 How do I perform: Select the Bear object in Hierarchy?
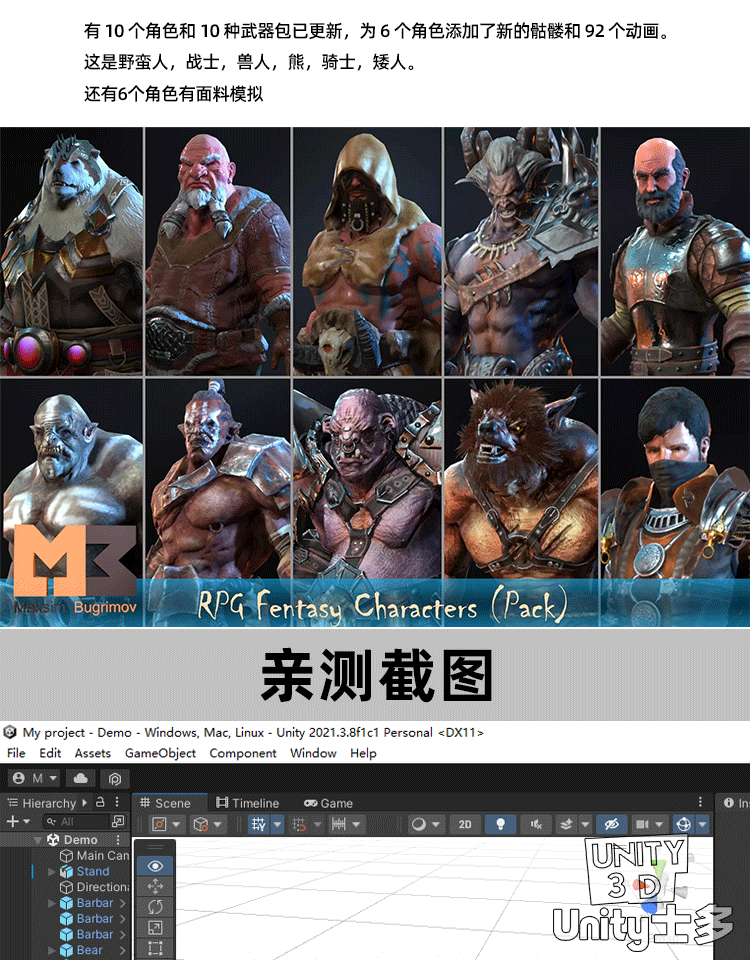click(x=81, y=950)
